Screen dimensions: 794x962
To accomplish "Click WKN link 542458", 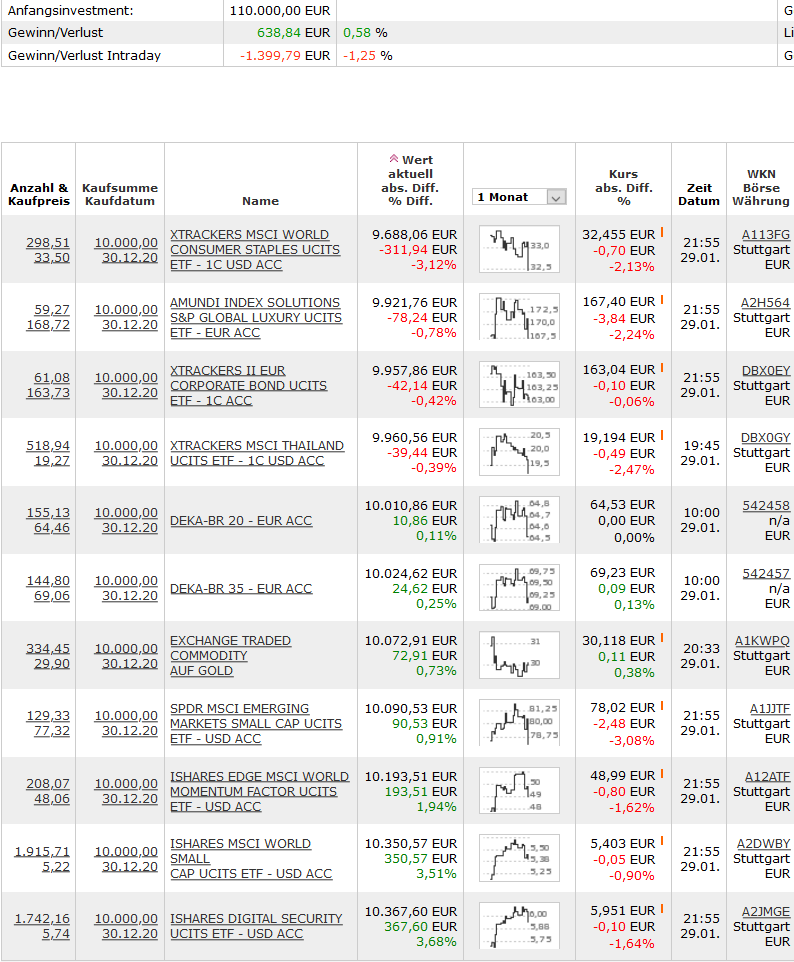I will (766, 506).
